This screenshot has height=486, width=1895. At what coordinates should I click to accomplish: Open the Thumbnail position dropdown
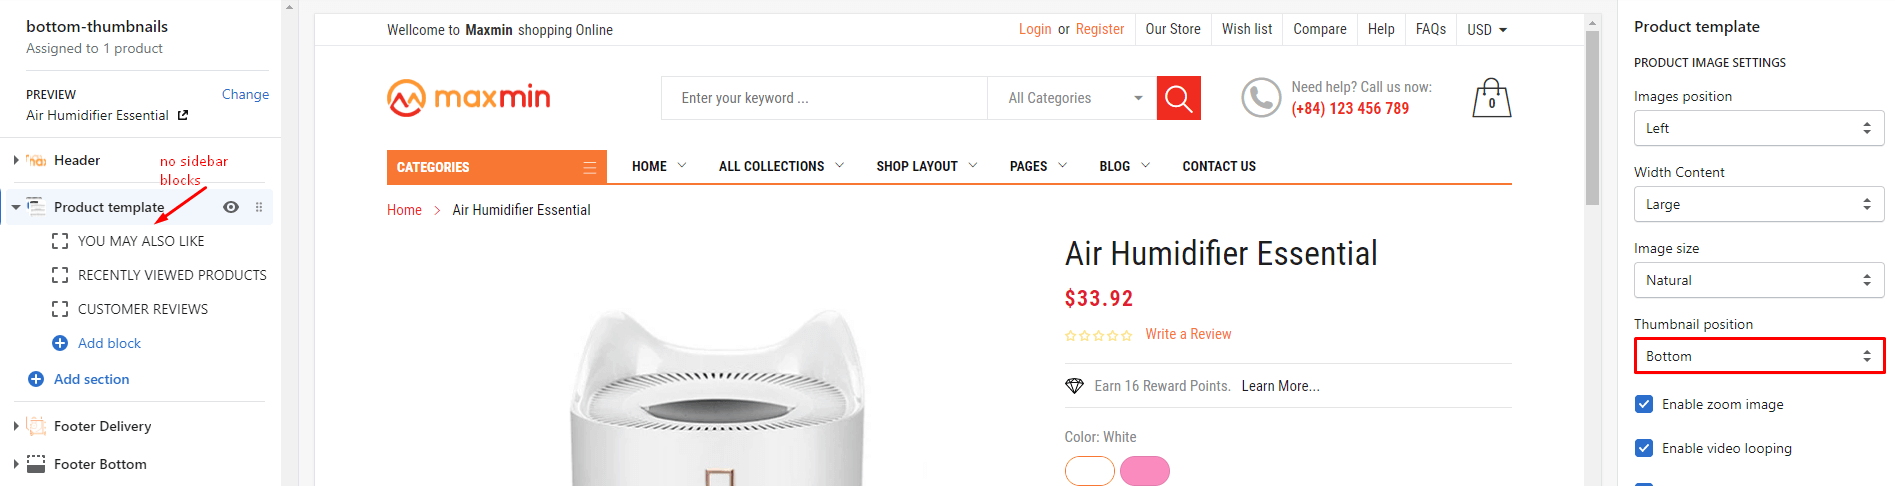pos(1759,356)
